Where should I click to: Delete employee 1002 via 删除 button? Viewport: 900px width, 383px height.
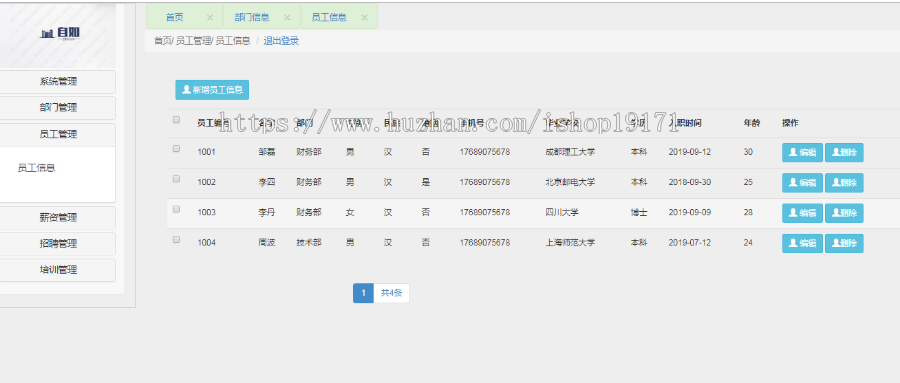pyautogui.click(x=844, y=183)
